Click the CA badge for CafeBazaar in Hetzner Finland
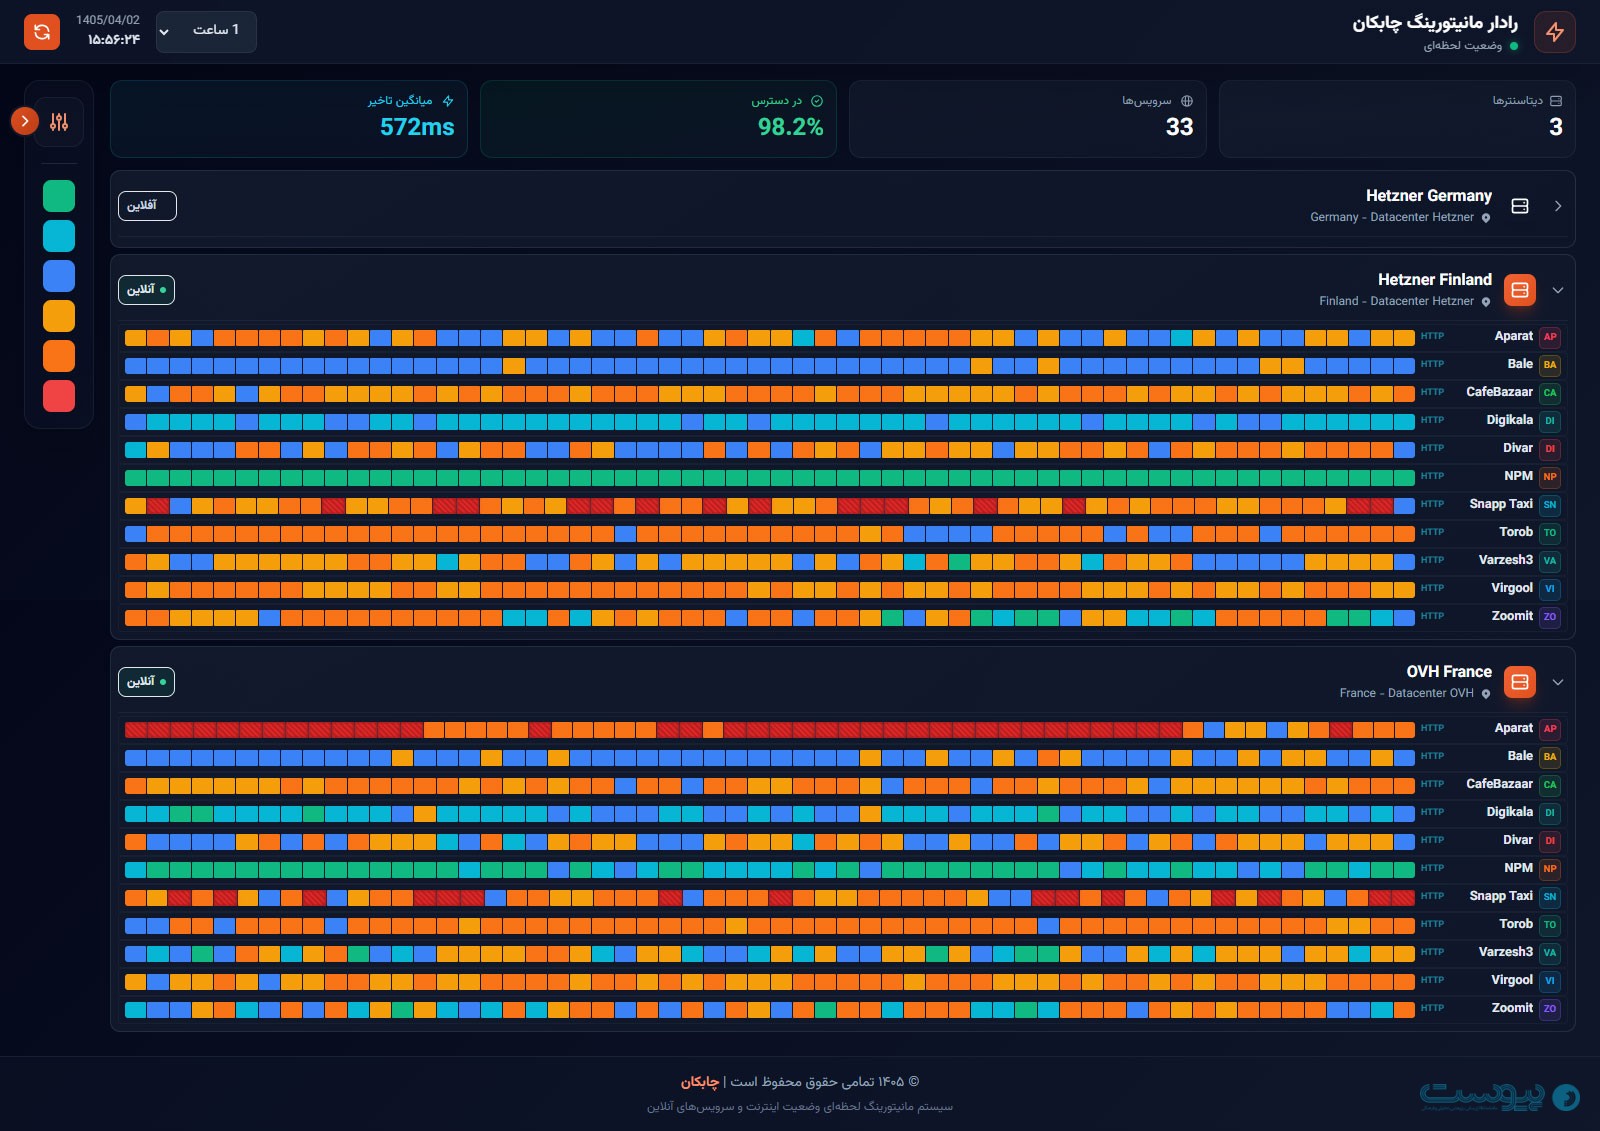This screenshot has height=1131, width=1600. coord(1550,393)
